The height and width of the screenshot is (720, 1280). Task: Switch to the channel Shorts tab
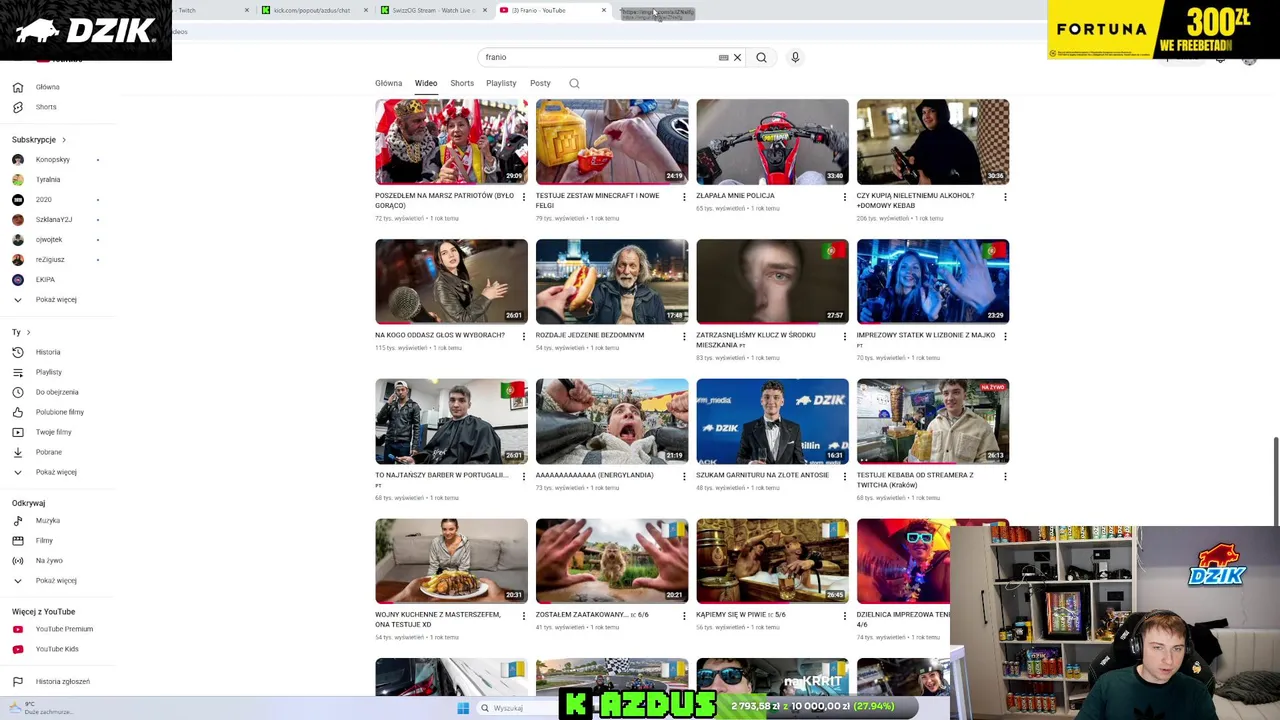click(462, 83)
